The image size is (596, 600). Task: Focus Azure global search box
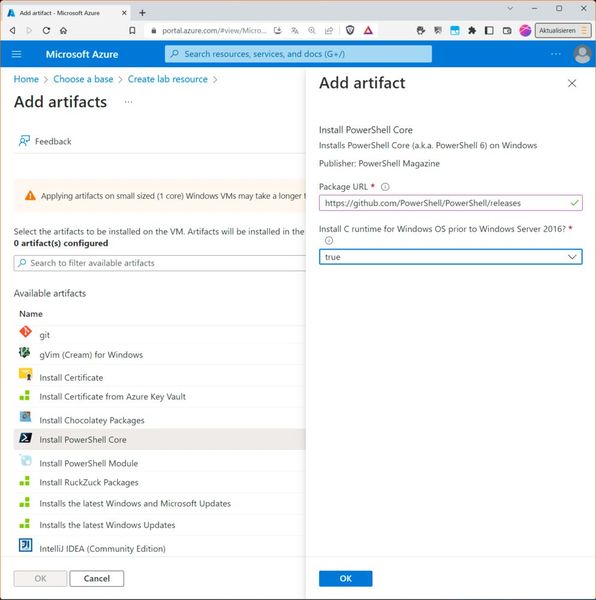(x=298, y=54)
